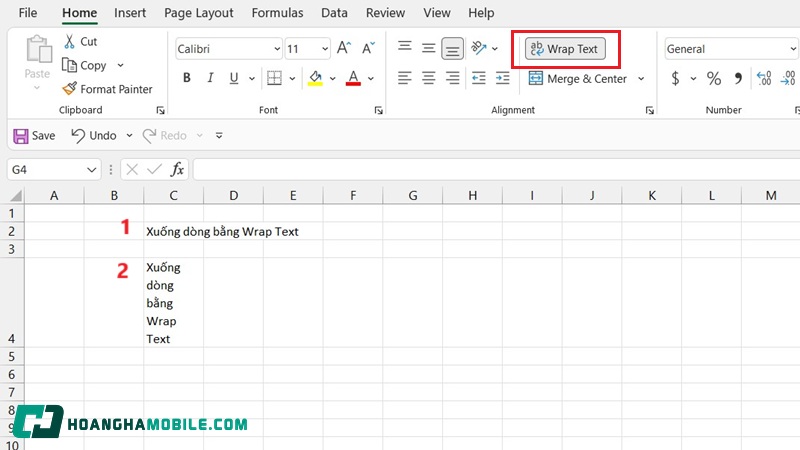This screenshot has width=800, height=450.
Task: Click the Insert Function fx icon
Action: point(177,169)
